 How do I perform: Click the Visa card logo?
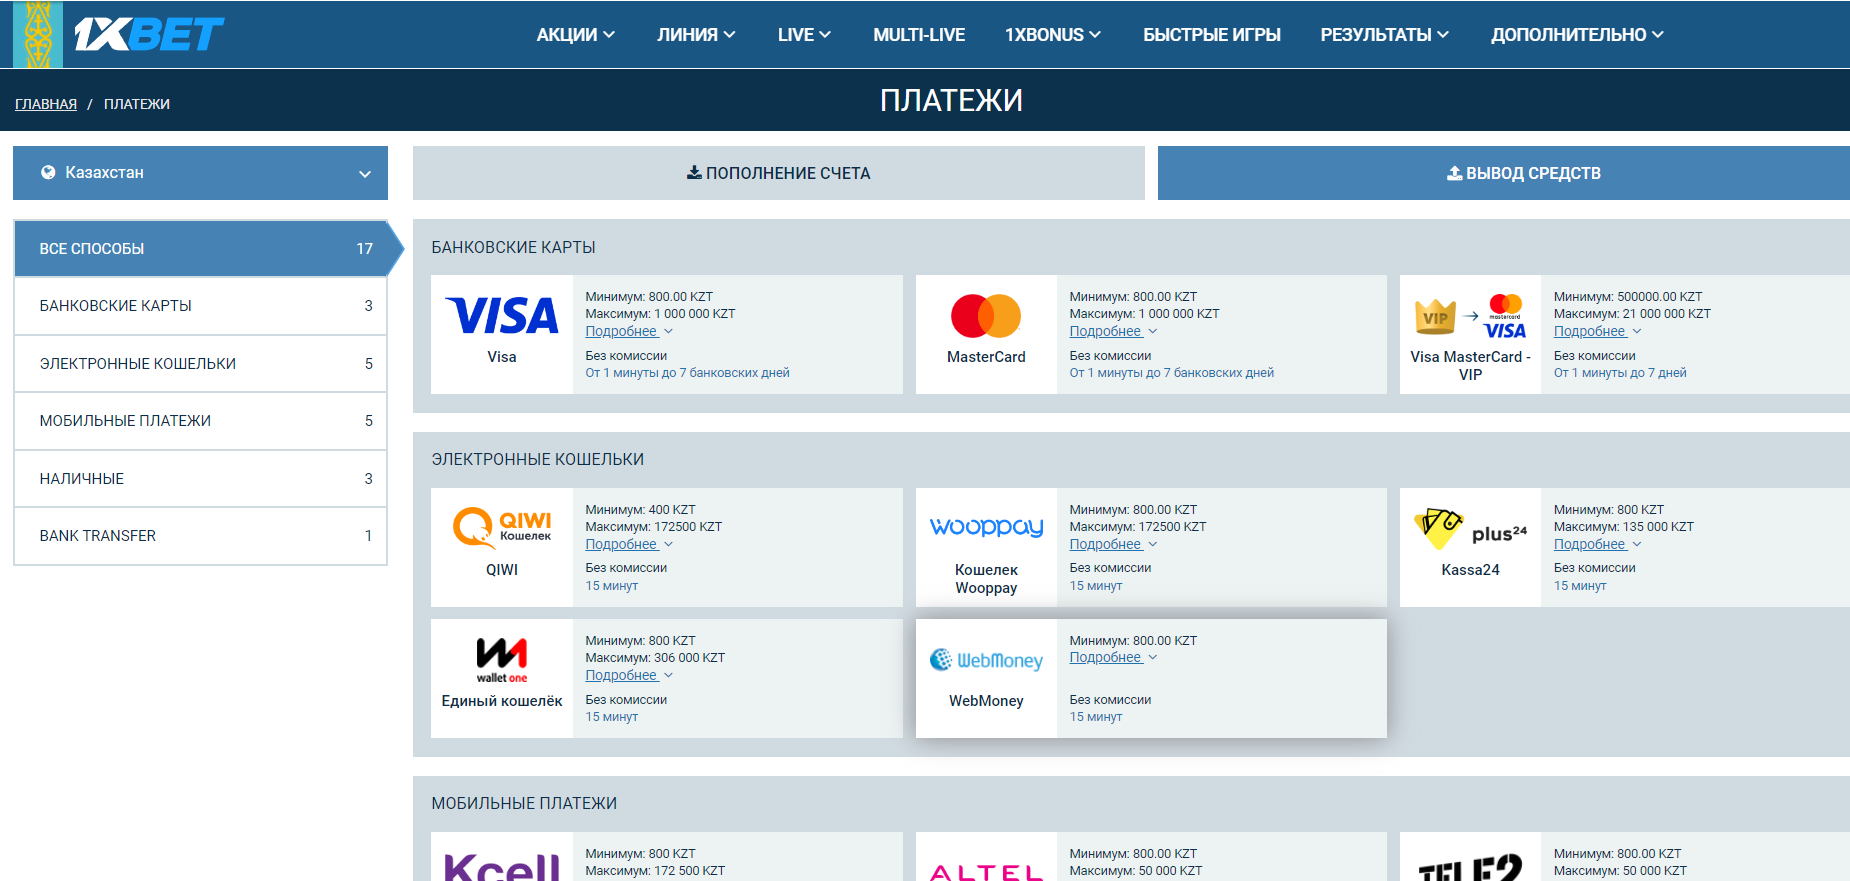pyautogui.click(x=502, y=316)
